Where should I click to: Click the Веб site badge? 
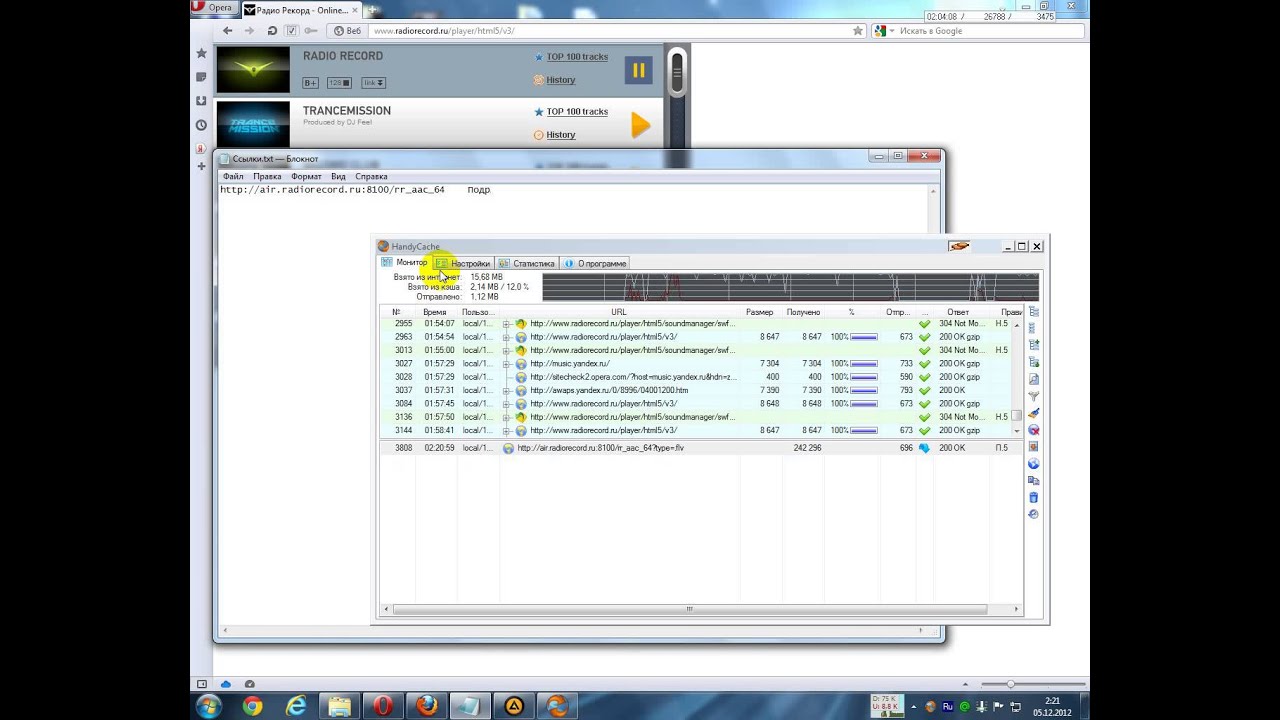(347, 31)
